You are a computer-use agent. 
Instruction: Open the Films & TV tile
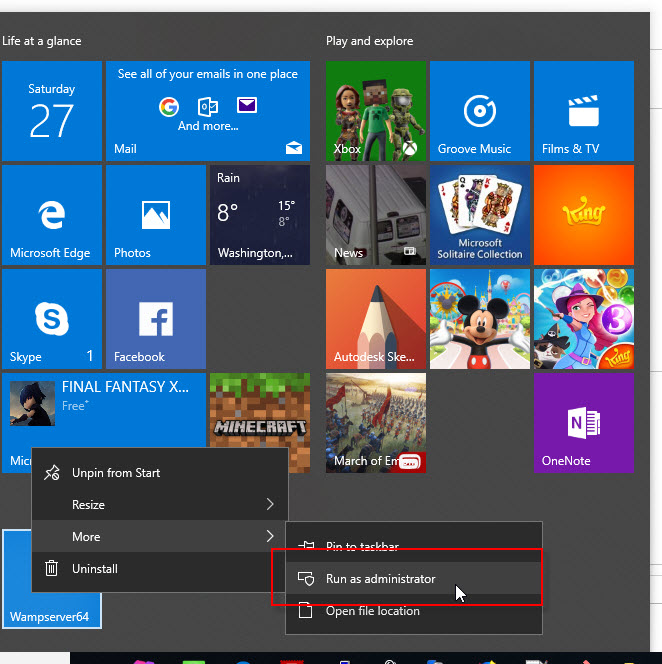583,111
